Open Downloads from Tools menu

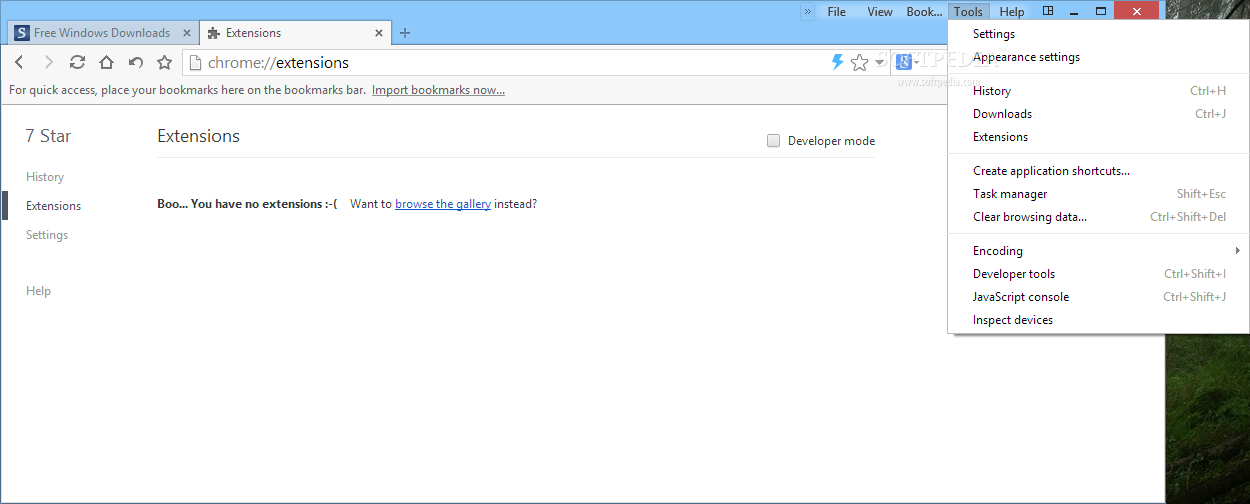[x=1098, y=114]
